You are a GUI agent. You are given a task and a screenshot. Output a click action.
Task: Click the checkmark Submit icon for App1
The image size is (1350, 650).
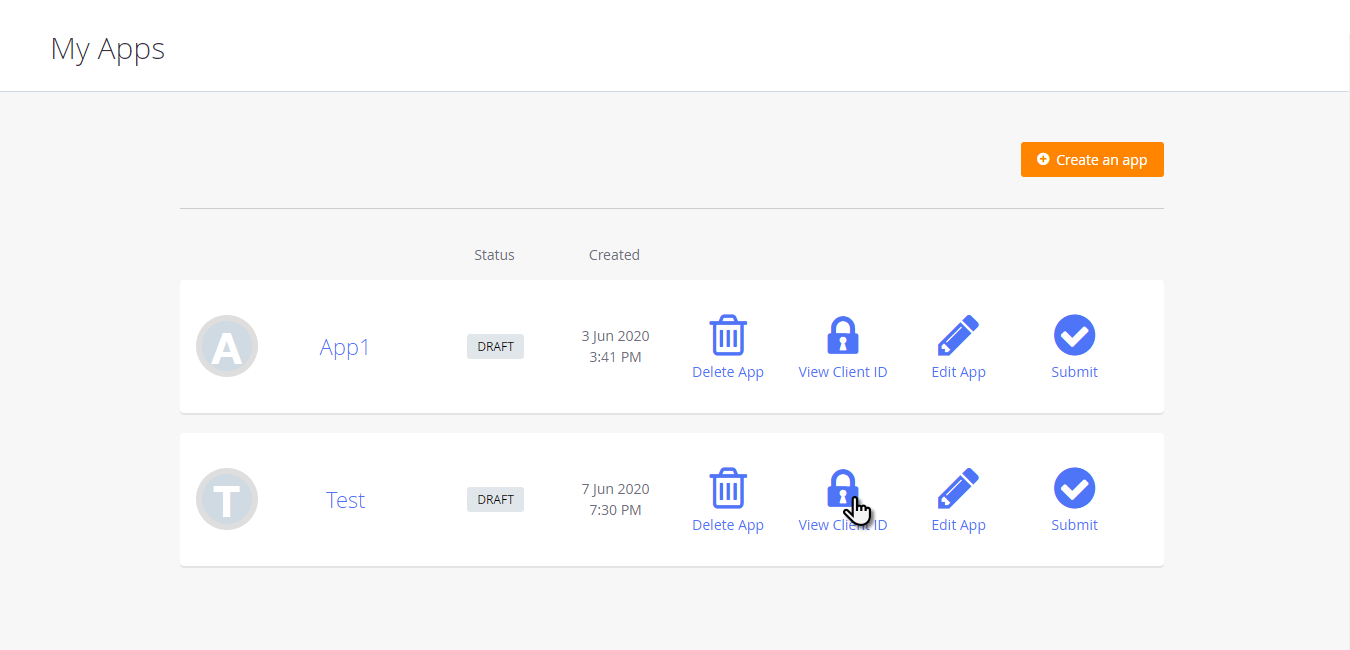[x=1074, y=335]
